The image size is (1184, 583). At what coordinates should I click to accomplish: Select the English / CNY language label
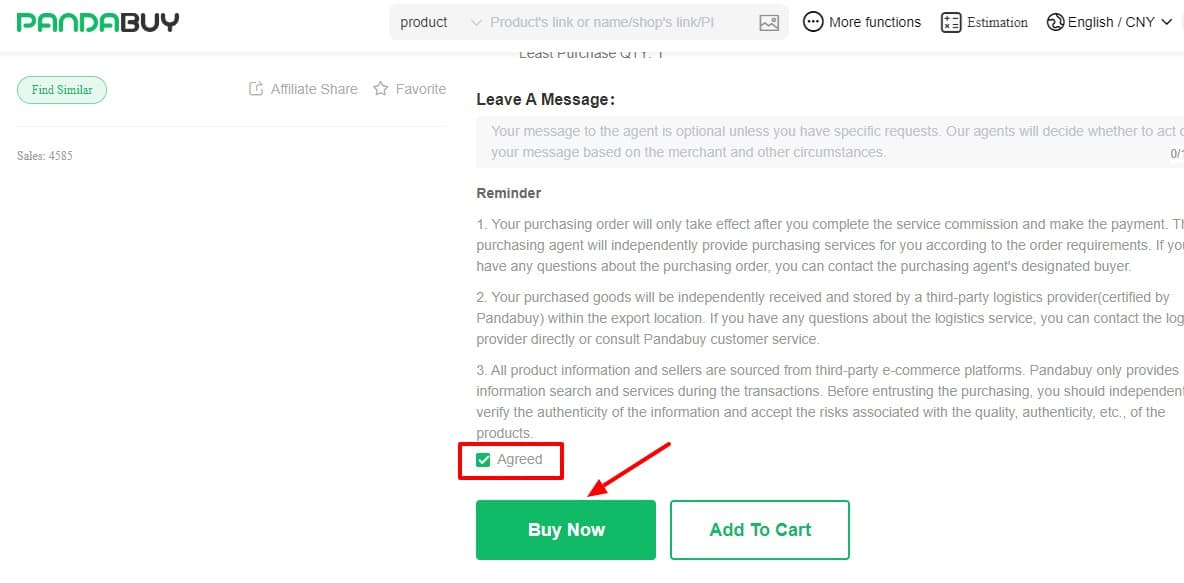point(1111,22)
